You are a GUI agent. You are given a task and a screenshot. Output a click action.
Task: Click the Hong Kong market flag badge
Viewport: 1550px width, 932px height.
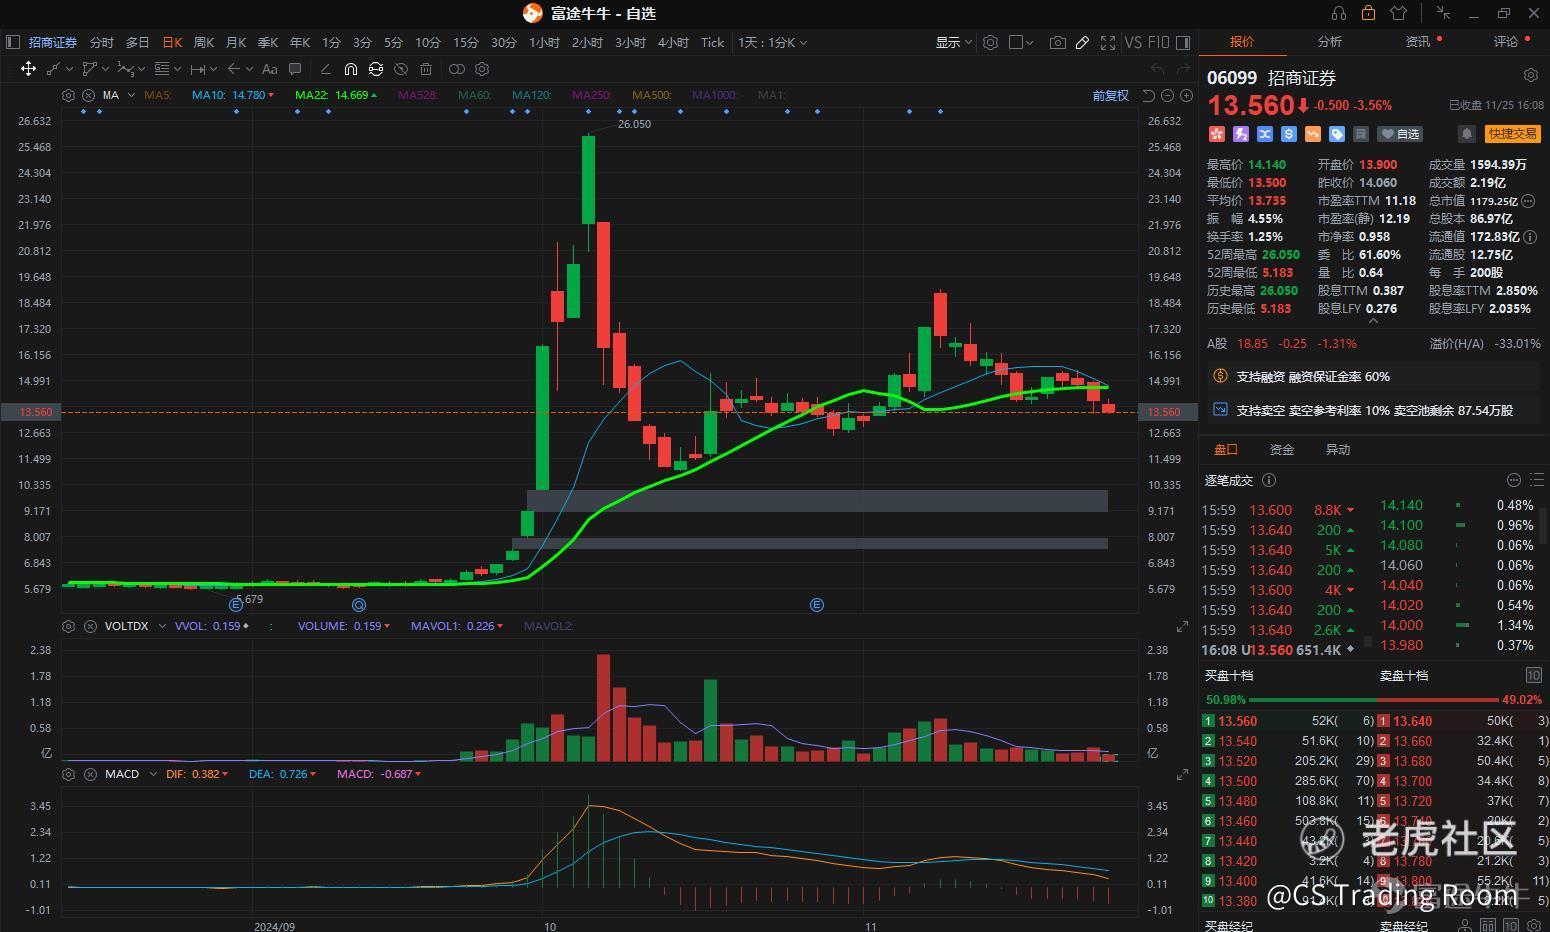click(x=1217, y=134)
